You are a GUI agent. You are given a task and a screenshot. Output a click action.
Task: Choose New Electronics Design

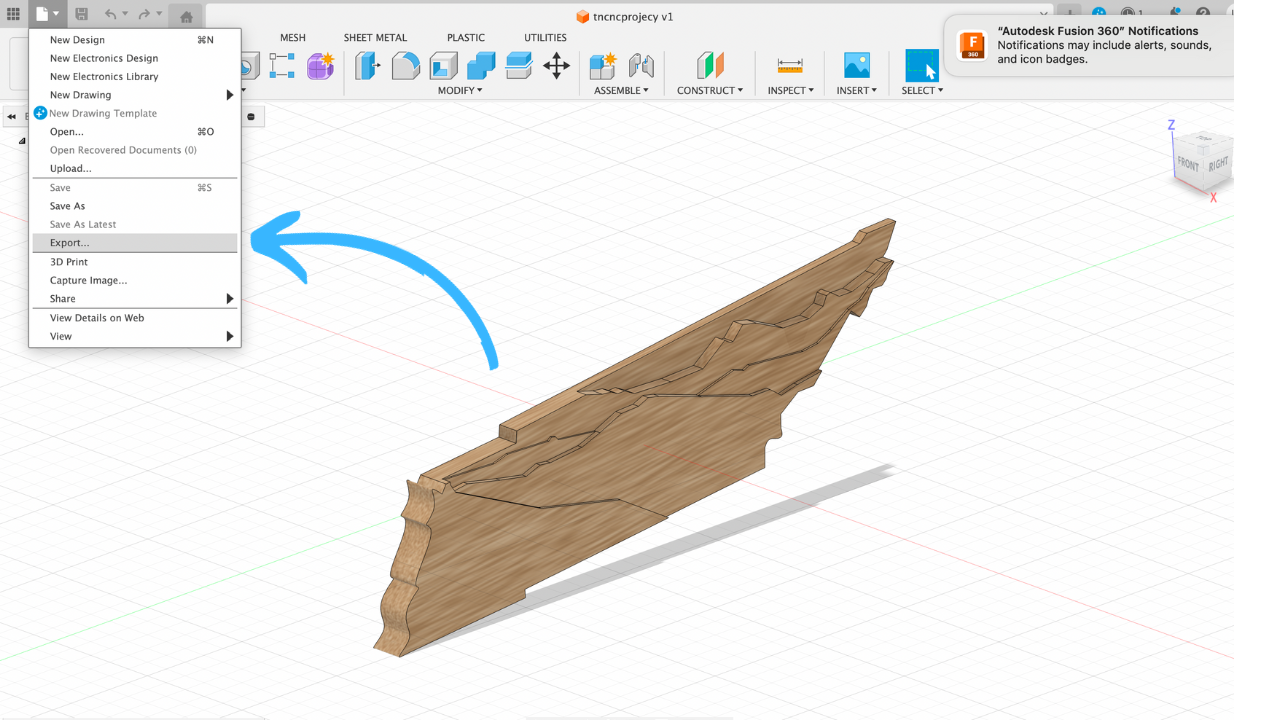[x=135, y=58]
